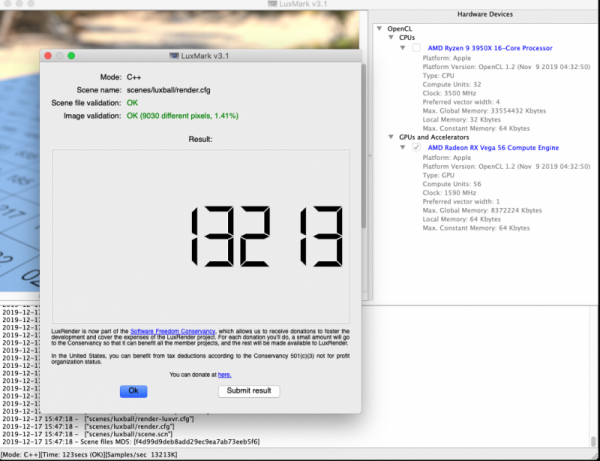Click the 'Mode: C++' value in dialog
The width and height of the screenshot is (600, 461).
pyautogui.click(x=134, y=77)
